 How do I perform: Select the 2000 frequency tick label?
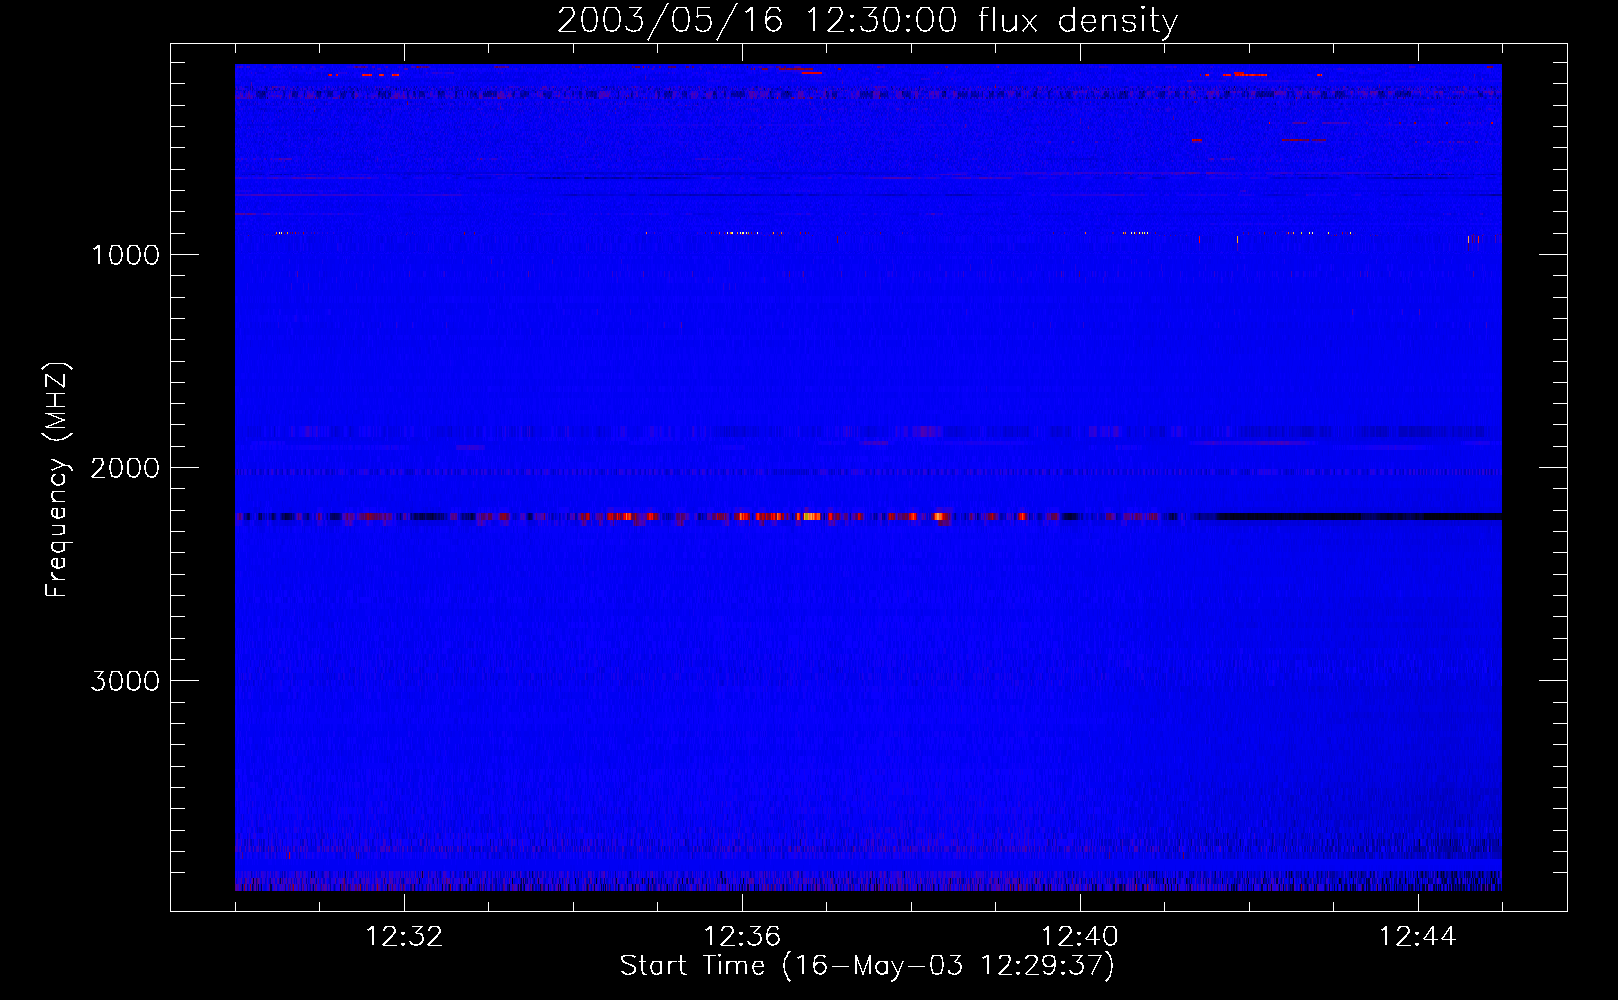(125, 468)
